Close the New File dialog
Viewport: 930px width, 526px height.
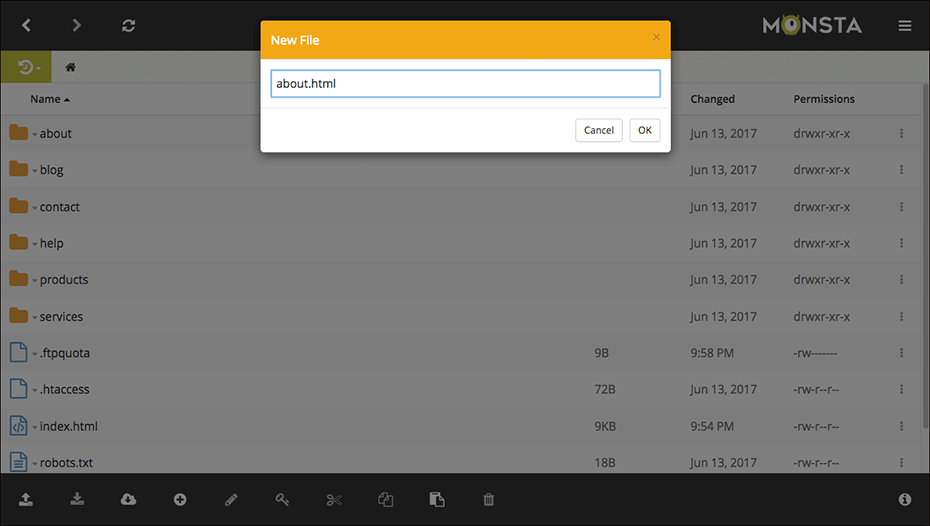[656, 37]
